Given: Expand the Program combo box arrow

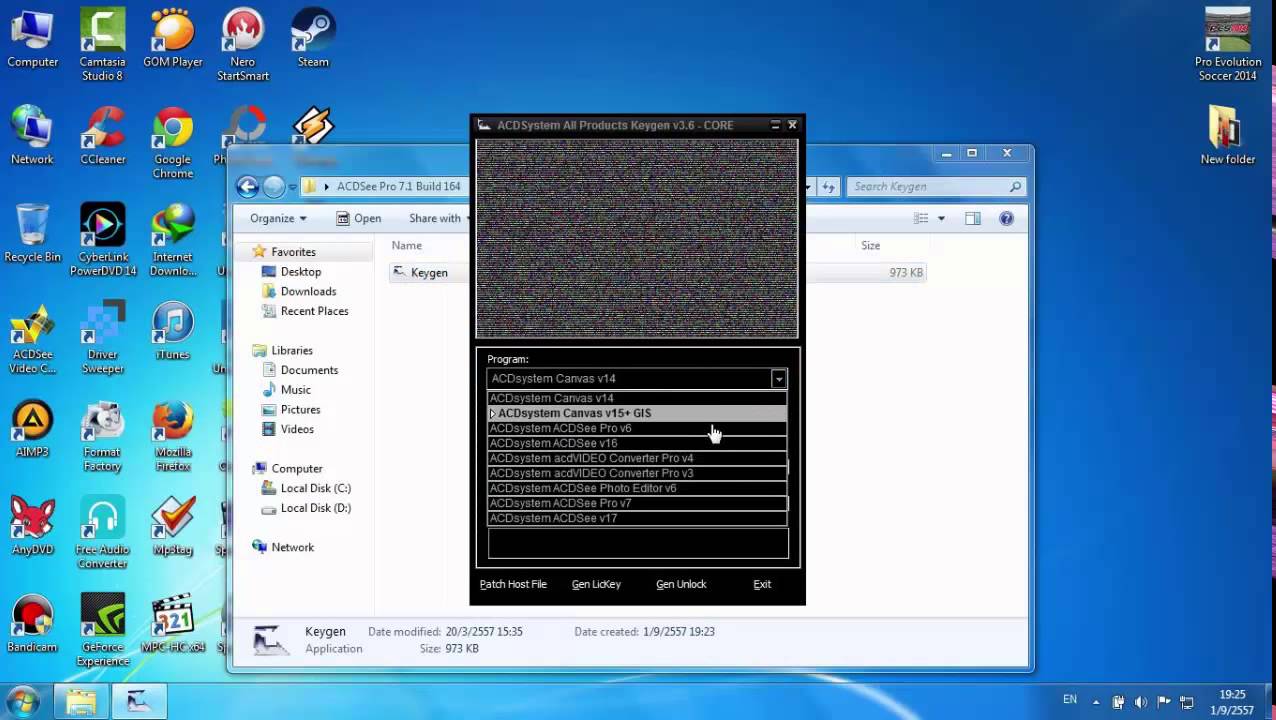Looking at the screenshot, I should (x=778, y=378).
